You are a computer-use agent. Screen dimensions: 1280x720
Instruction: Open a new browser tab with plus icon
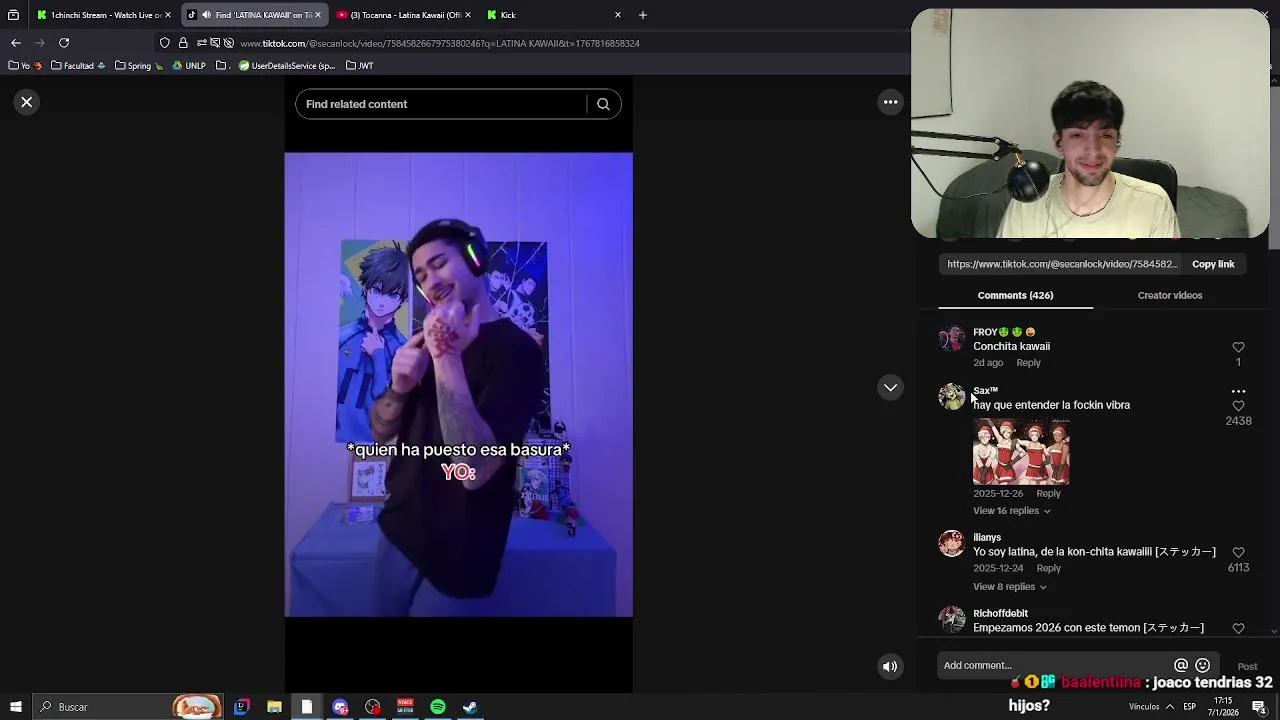click(x=643, y=15)
